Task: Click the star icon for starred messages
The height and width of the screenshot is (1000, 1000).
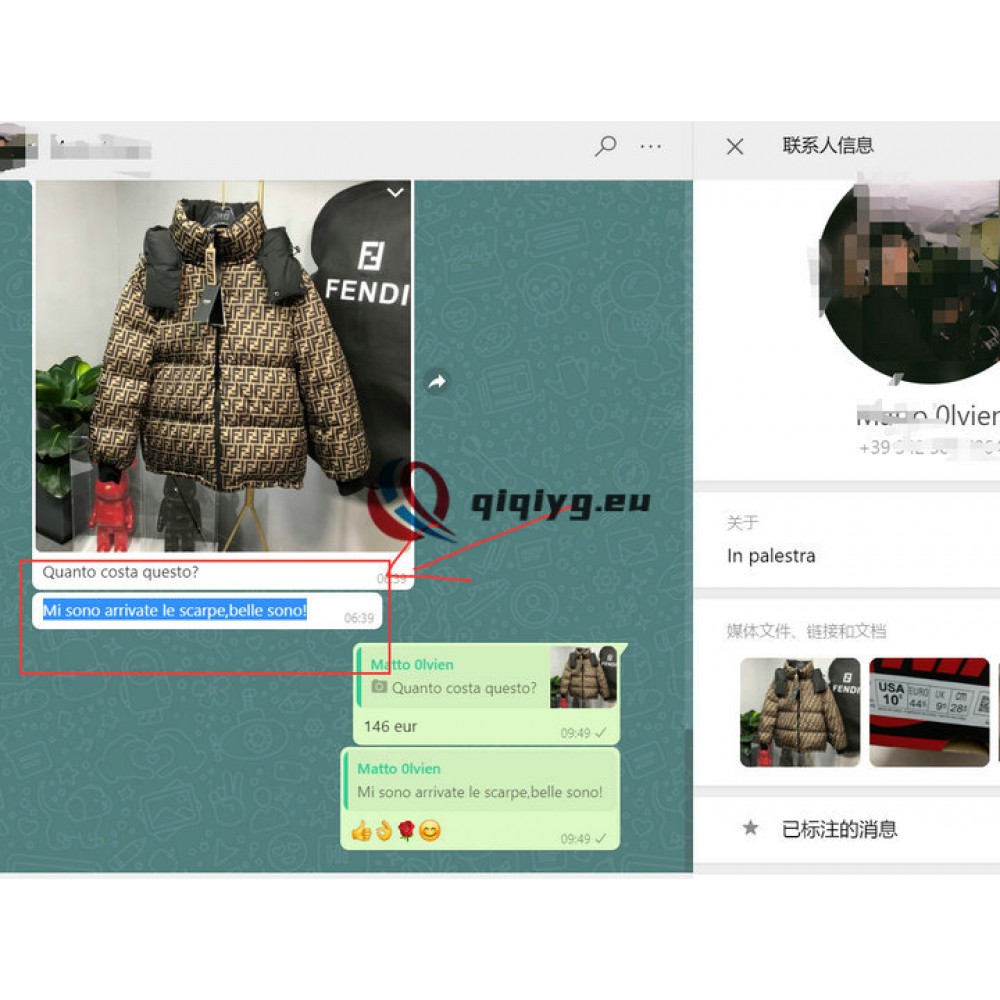Action: (x=751, y=828)
